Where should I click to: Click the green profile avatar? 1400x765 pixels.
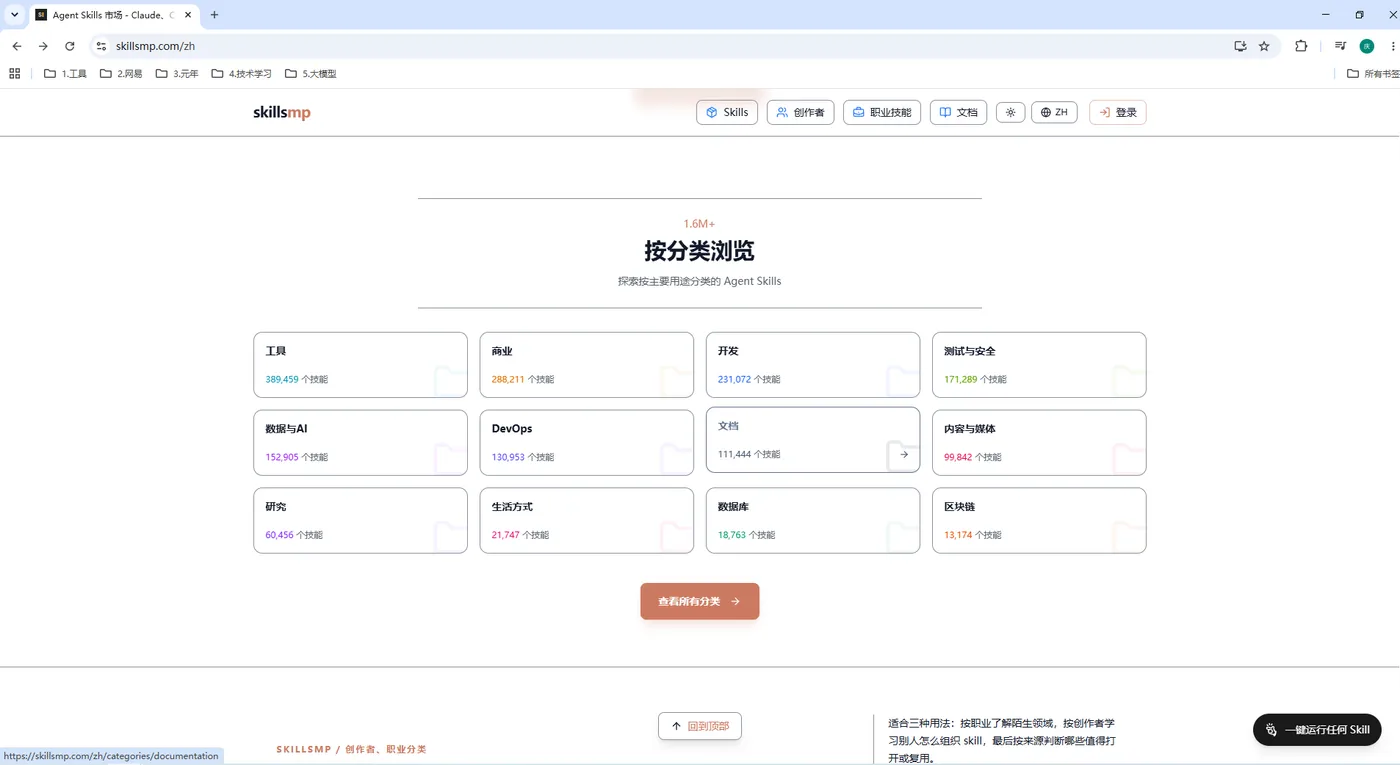[1367, 46]
